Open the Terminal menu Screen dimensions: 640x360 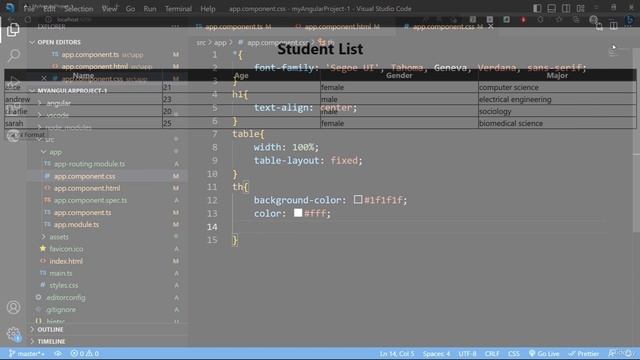tap(178, 9)
